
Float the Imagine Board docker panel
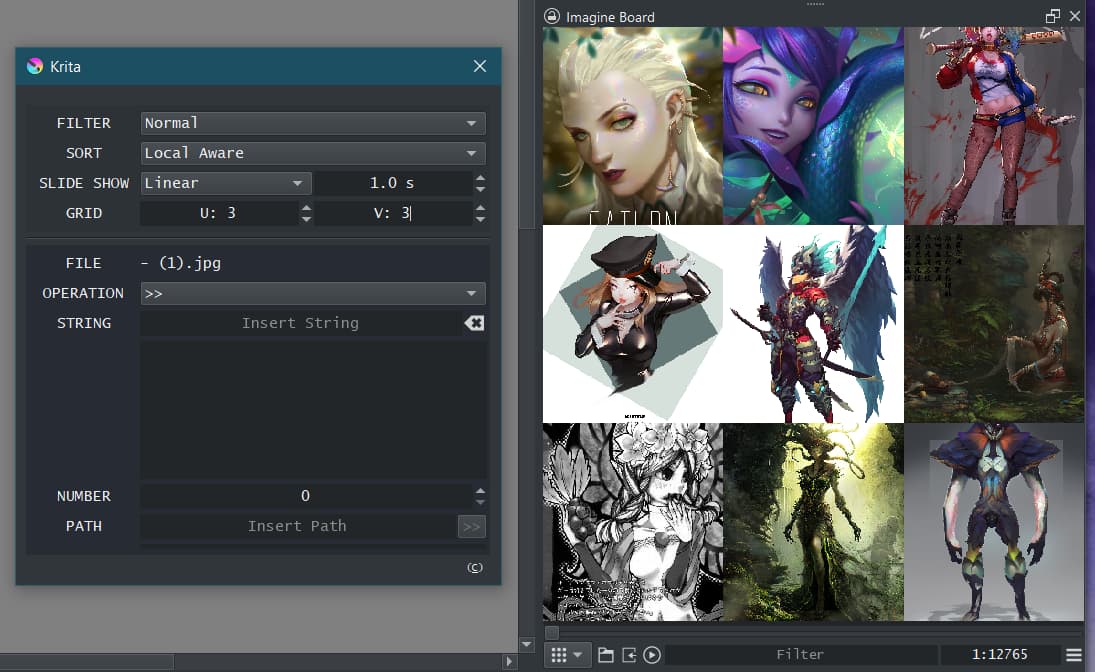point(1052,16)
